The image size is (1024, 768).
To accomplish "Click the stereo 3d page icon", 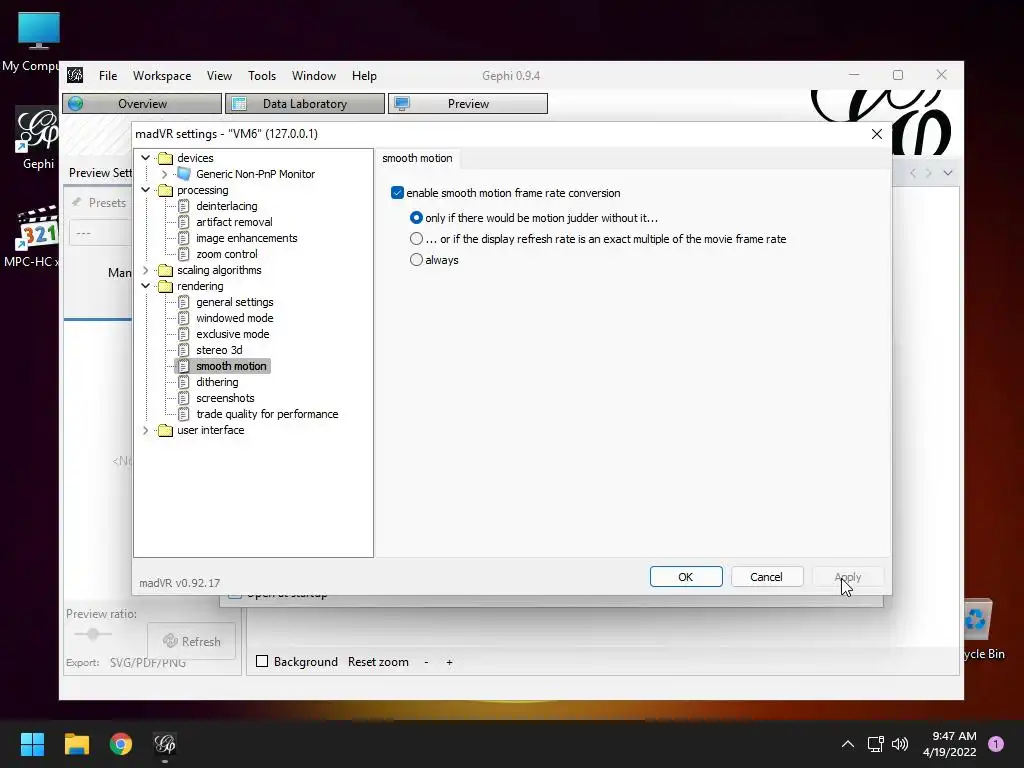I will pos(184,350).
